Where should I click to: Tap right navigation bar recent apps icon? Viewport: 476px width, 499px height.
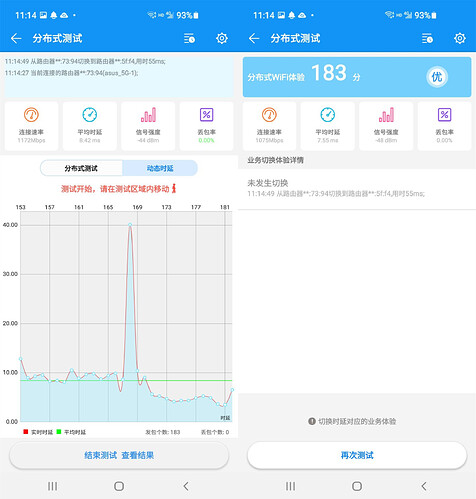pos(290,486)
